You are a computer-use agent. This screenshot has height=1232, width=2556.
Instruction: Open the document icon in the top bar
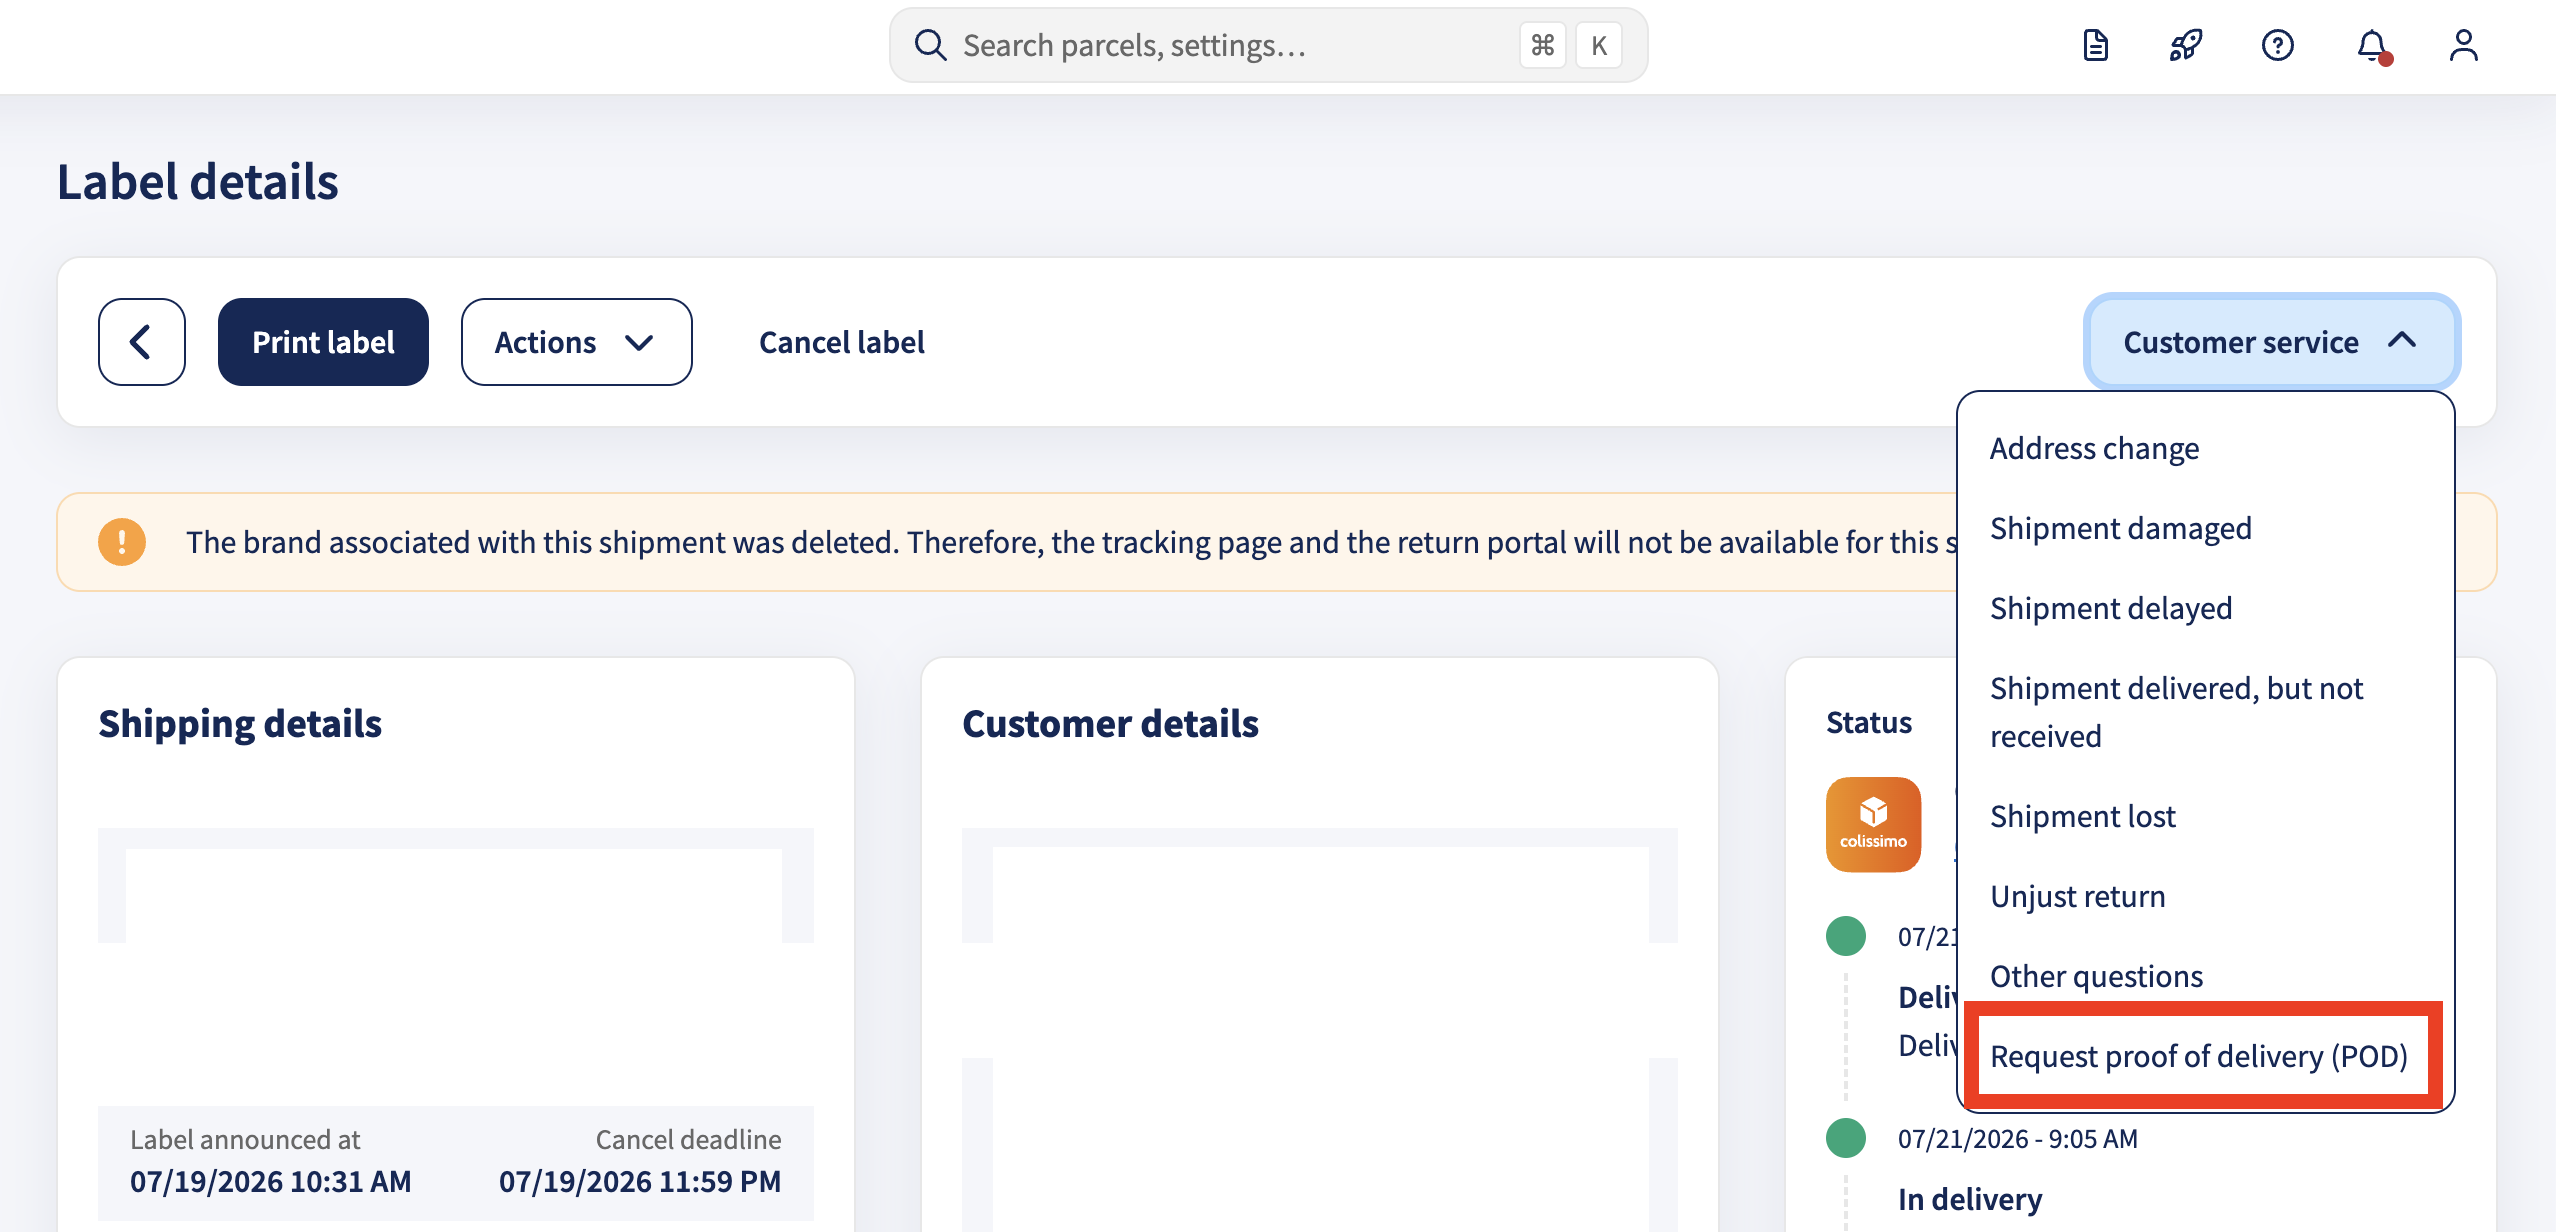(x=2095, y=45)
